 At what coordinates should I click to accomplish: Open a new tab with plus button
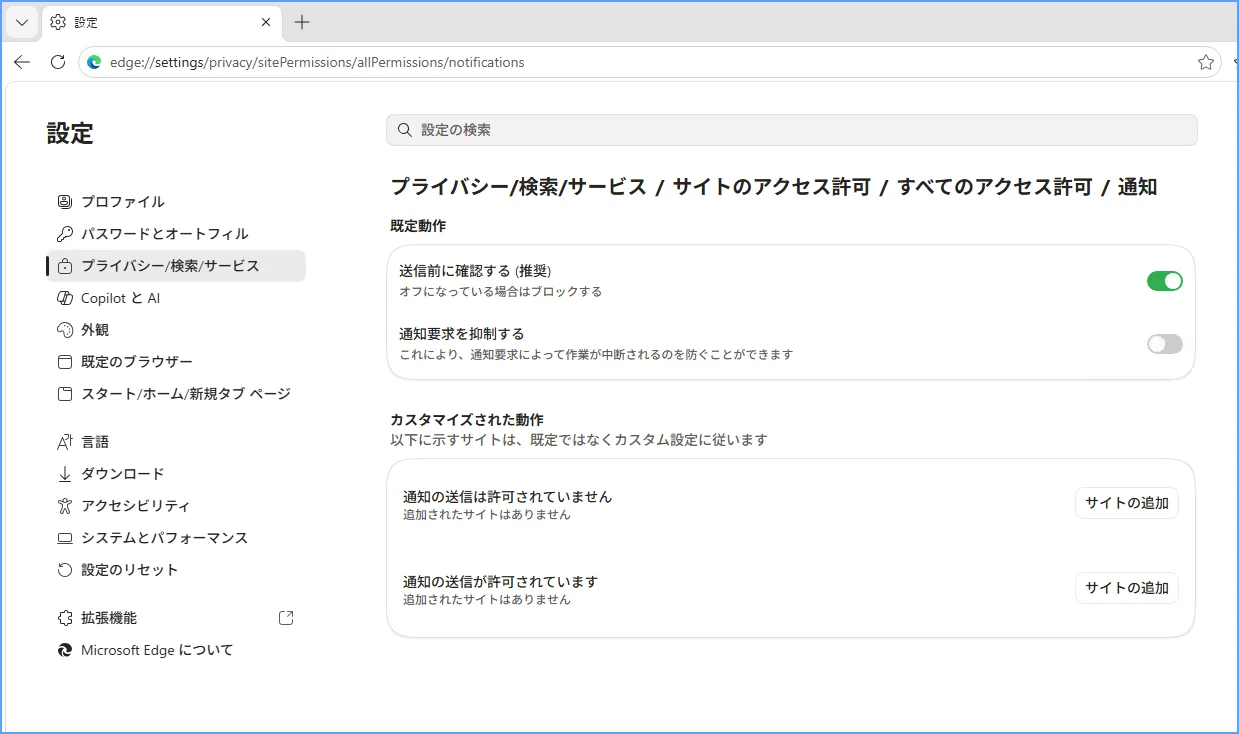(x=302, y=22)
